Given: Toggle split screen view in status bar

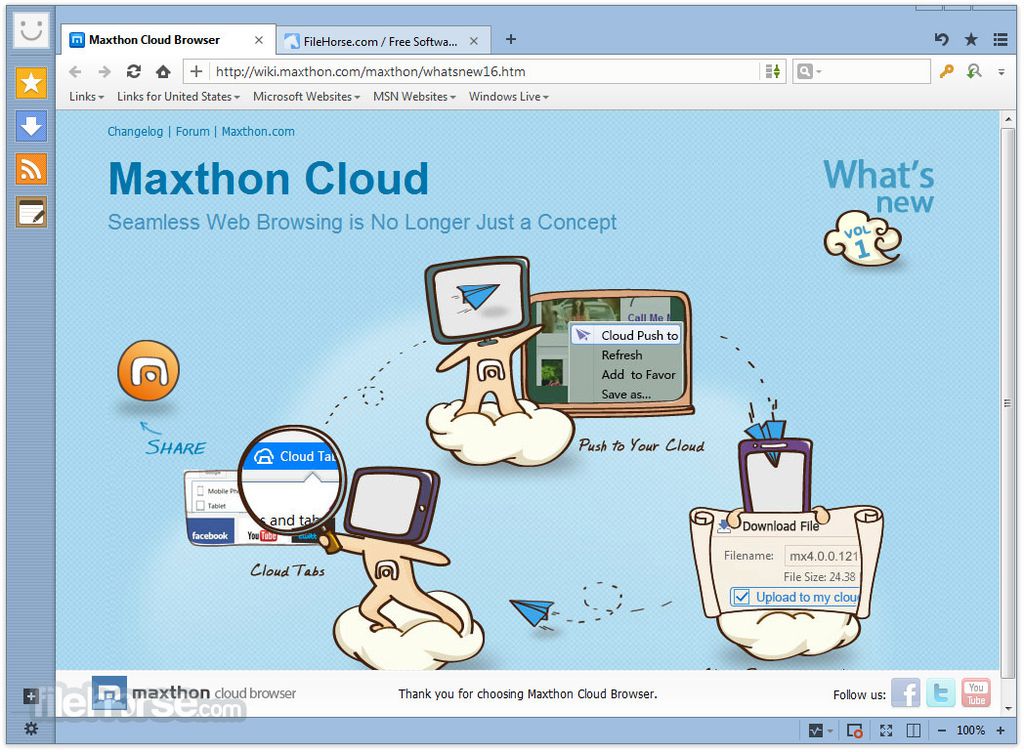Looking at the screenshot, I should coord(914,730).
